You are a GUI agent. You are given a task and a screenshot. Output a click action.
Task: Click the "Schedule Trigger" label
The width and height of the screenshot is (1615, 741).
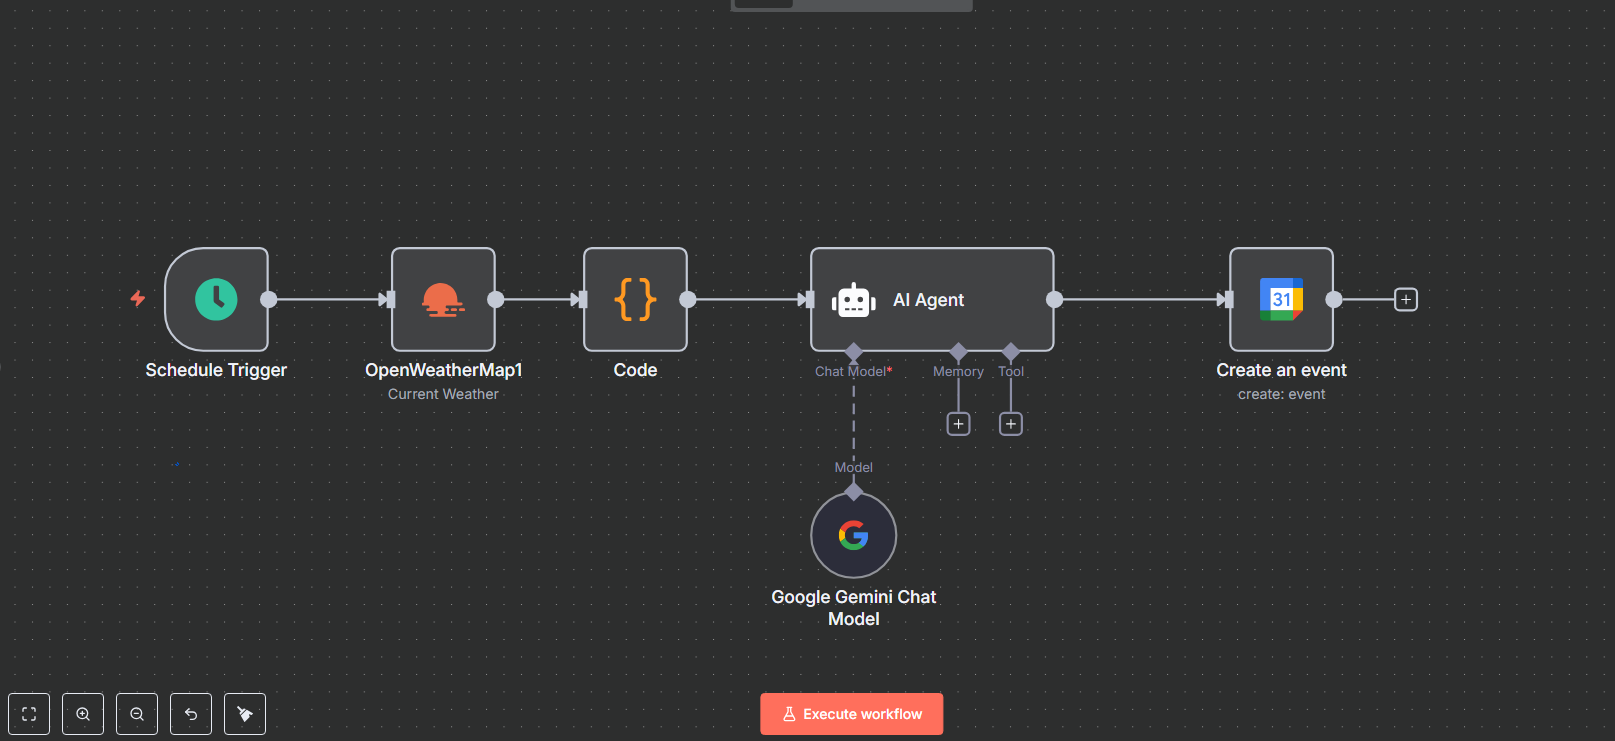pyautogui.click(x=216, y=370)
